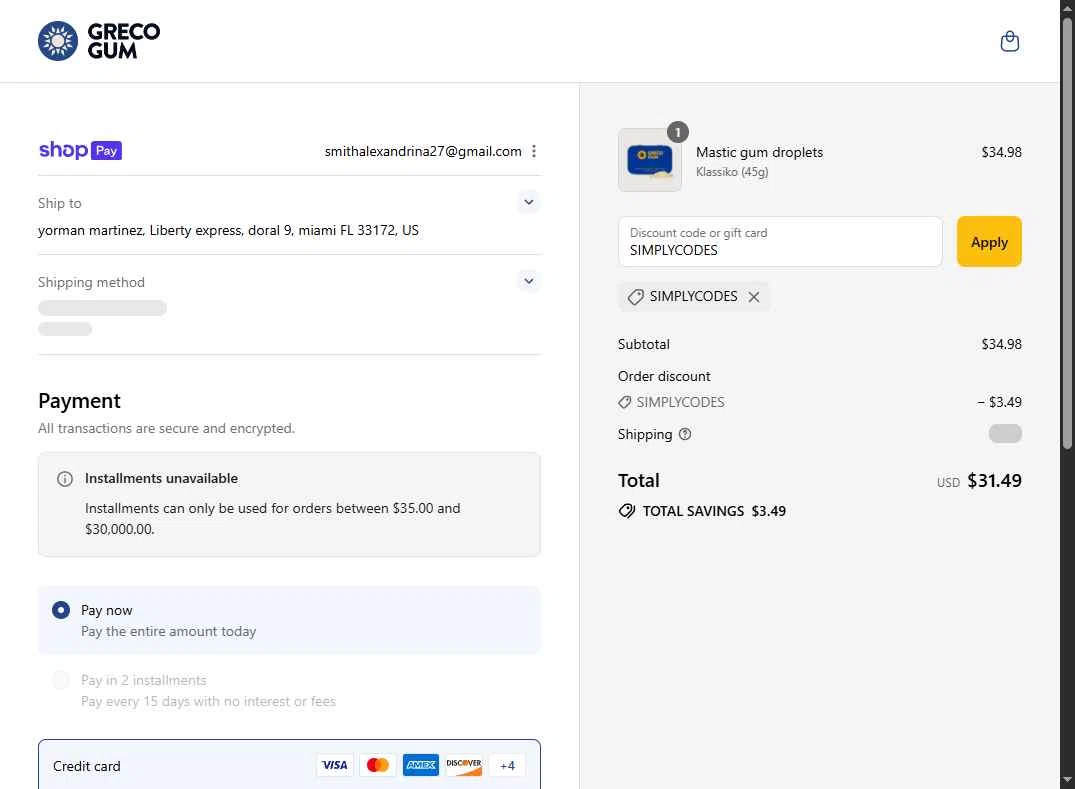Click the email smithalexandrina27@gmail.com
Image resolution: width=1075 pixels, height=789 pixels.
pos(423,151)
